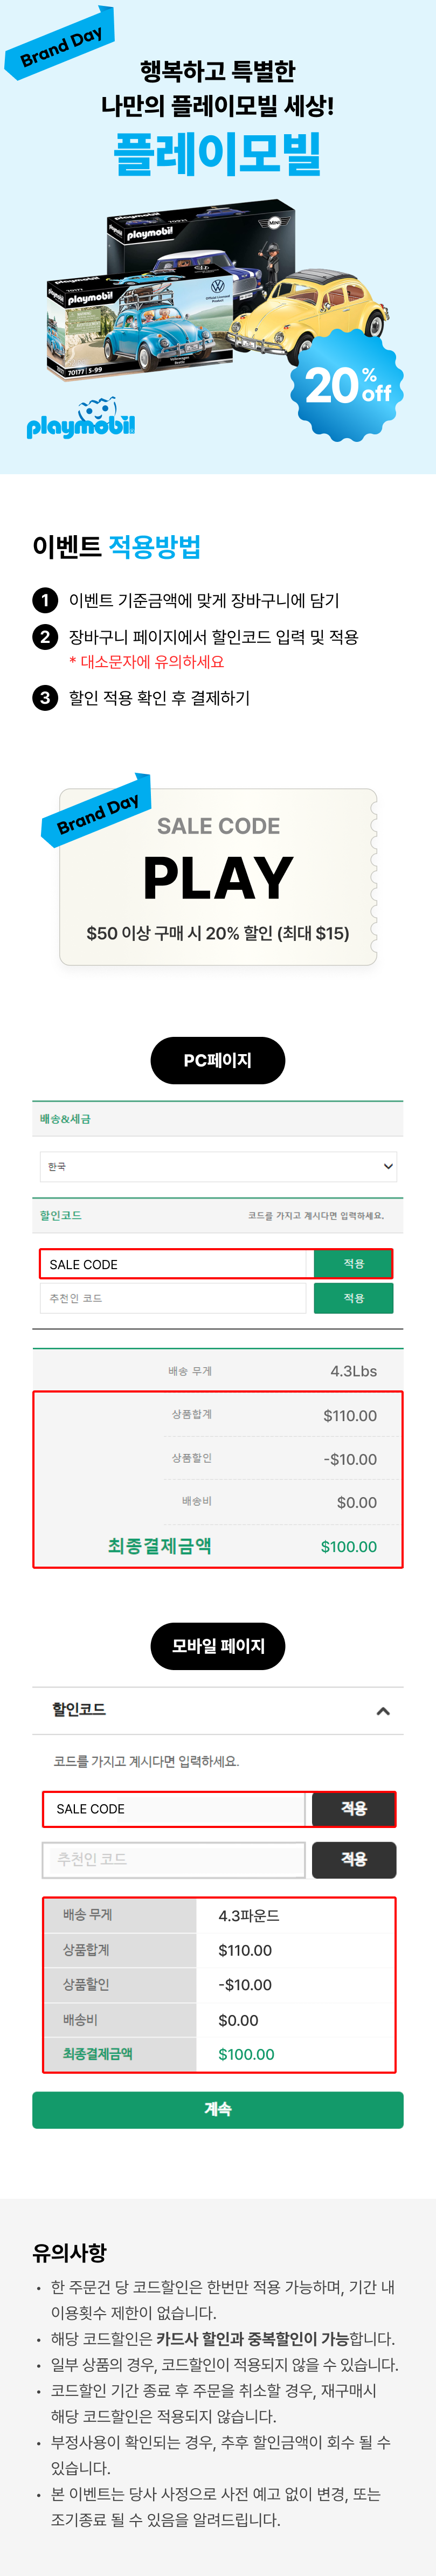Focus the PC SALE CODE input field
436x2576 pixels.
pos(173,1264)
